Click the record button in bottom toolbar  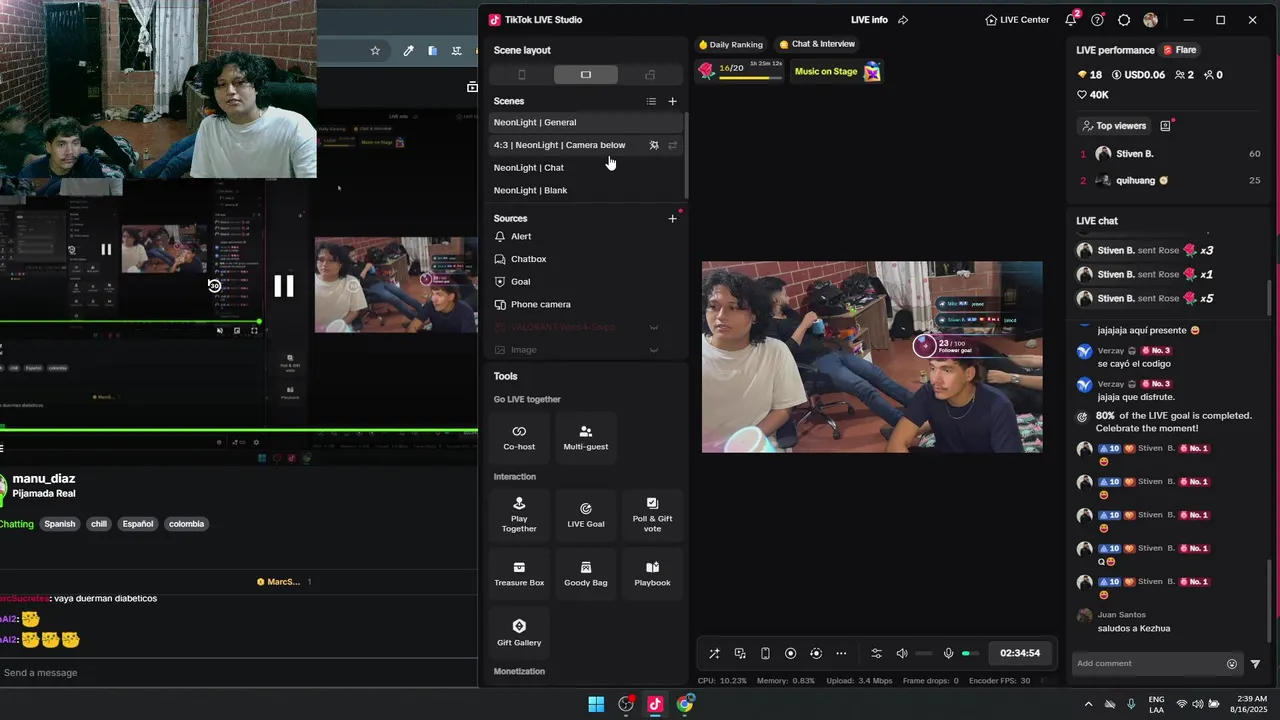(x=790, y=653)
